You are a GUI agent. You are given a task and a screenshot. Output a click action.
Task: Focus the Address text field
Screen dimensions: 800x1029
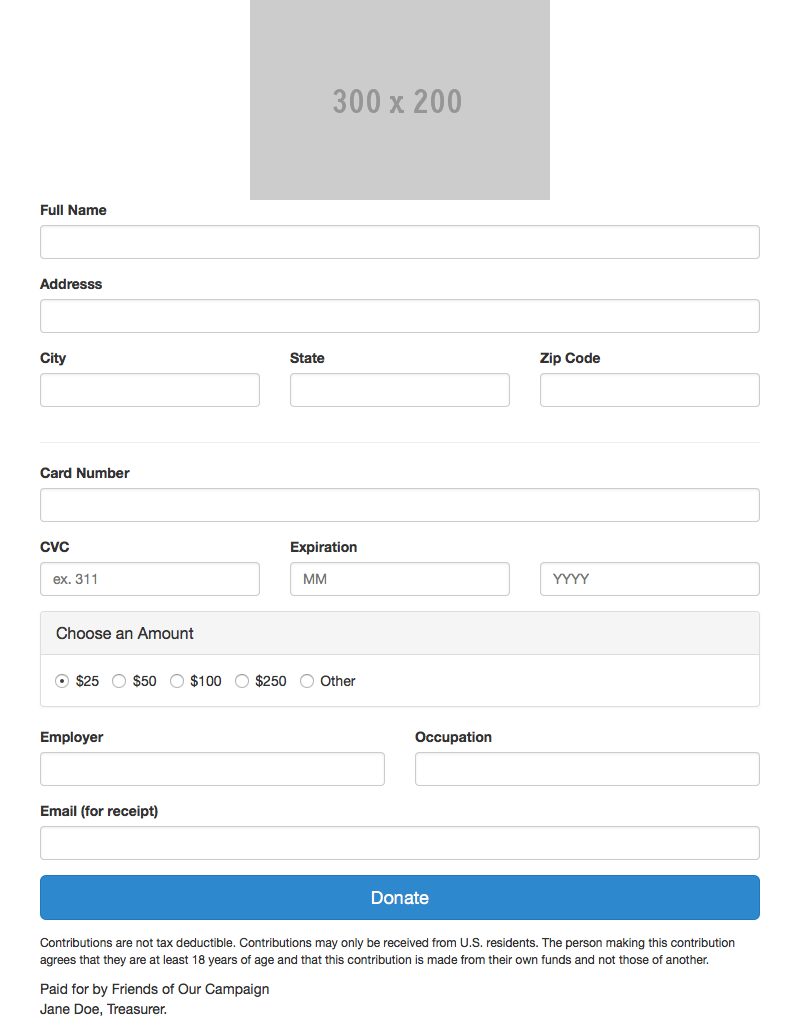click(400, 316)
